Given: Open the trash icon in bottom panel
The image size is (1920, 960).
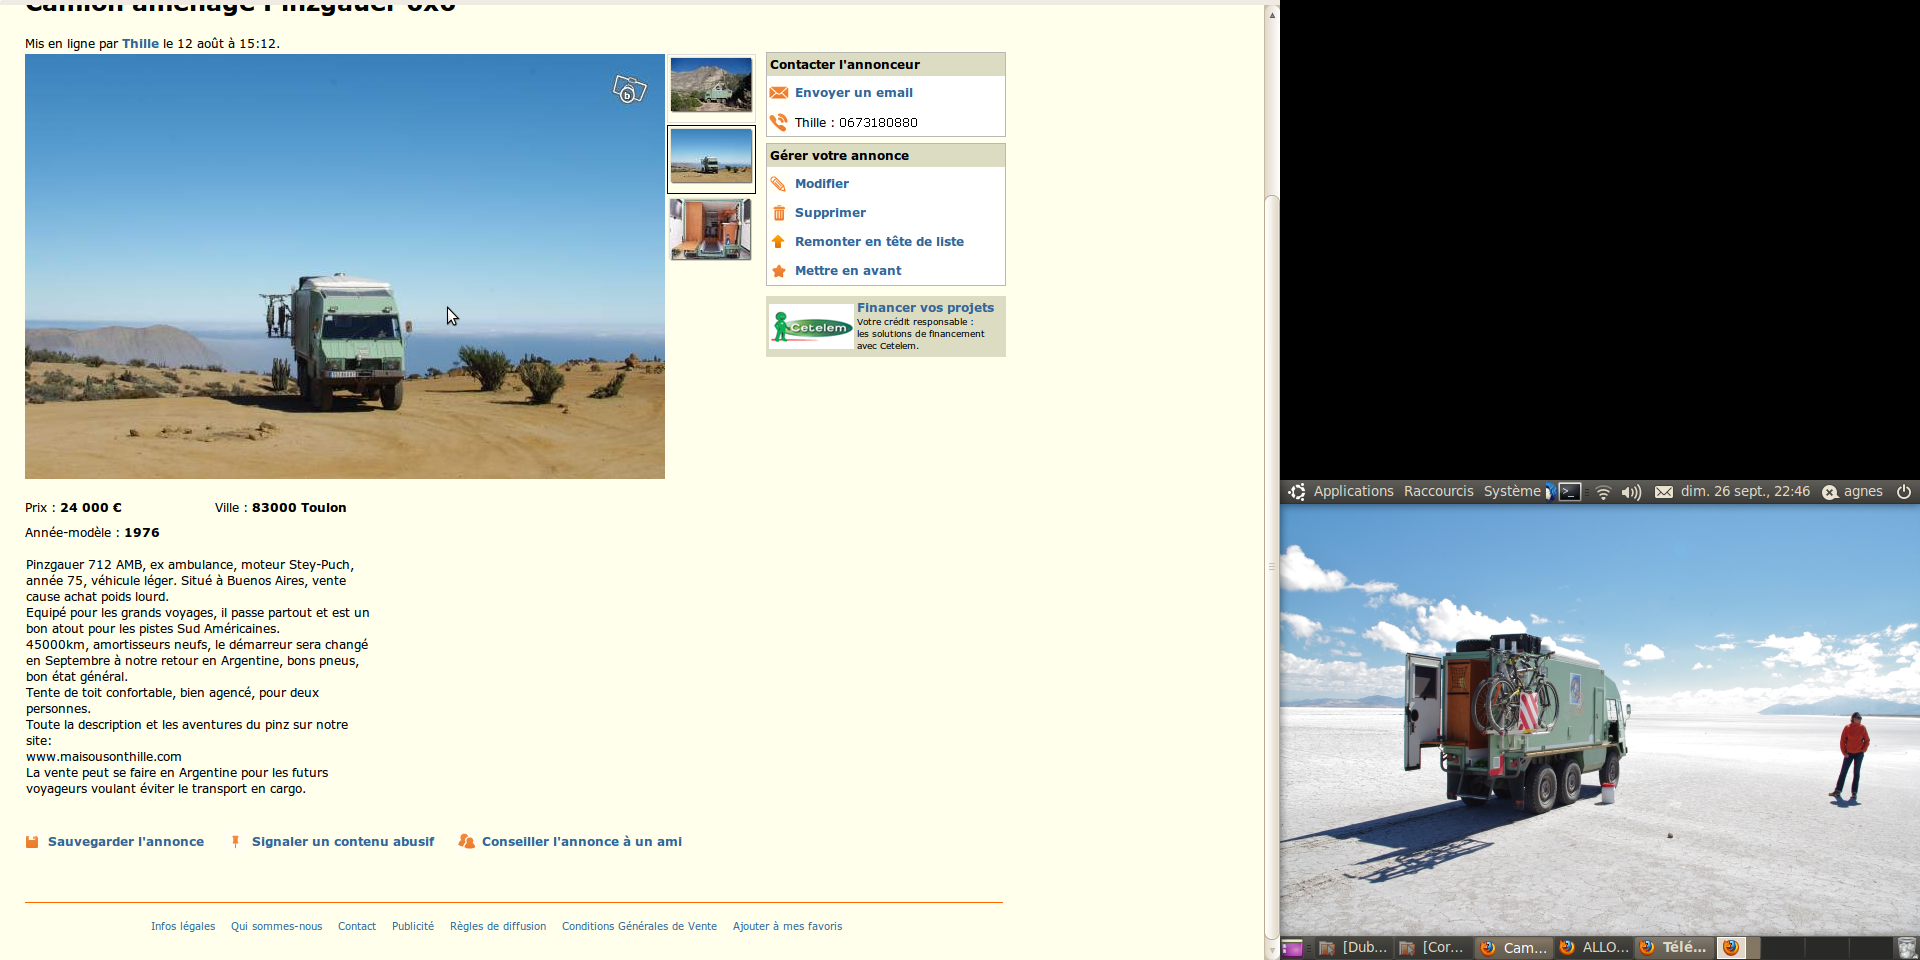Looking at the screenshot, I should coord(1906,947).
